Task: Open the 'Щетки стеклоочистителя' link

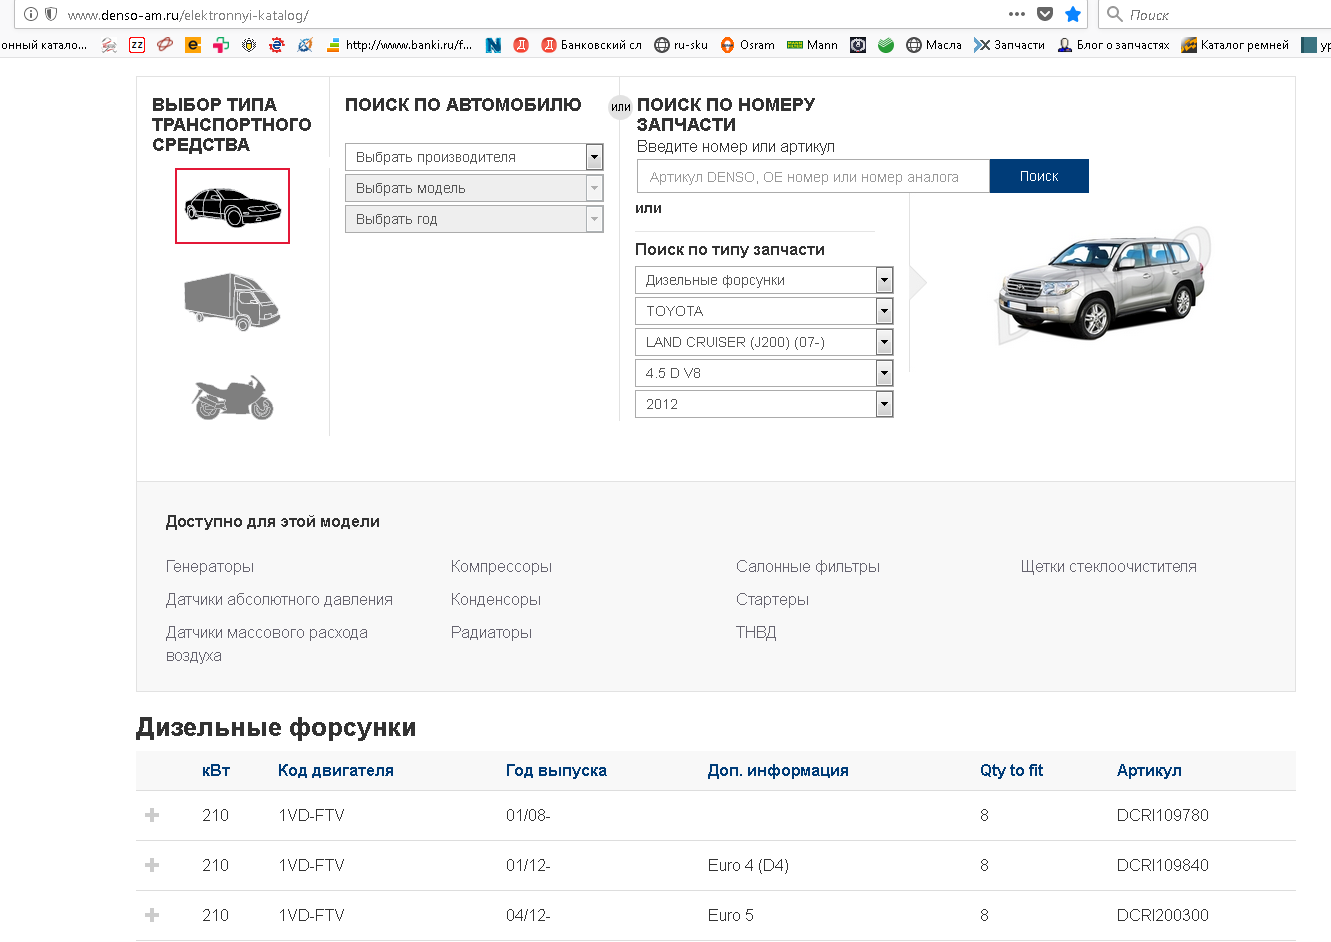Action: (1108, 566)
